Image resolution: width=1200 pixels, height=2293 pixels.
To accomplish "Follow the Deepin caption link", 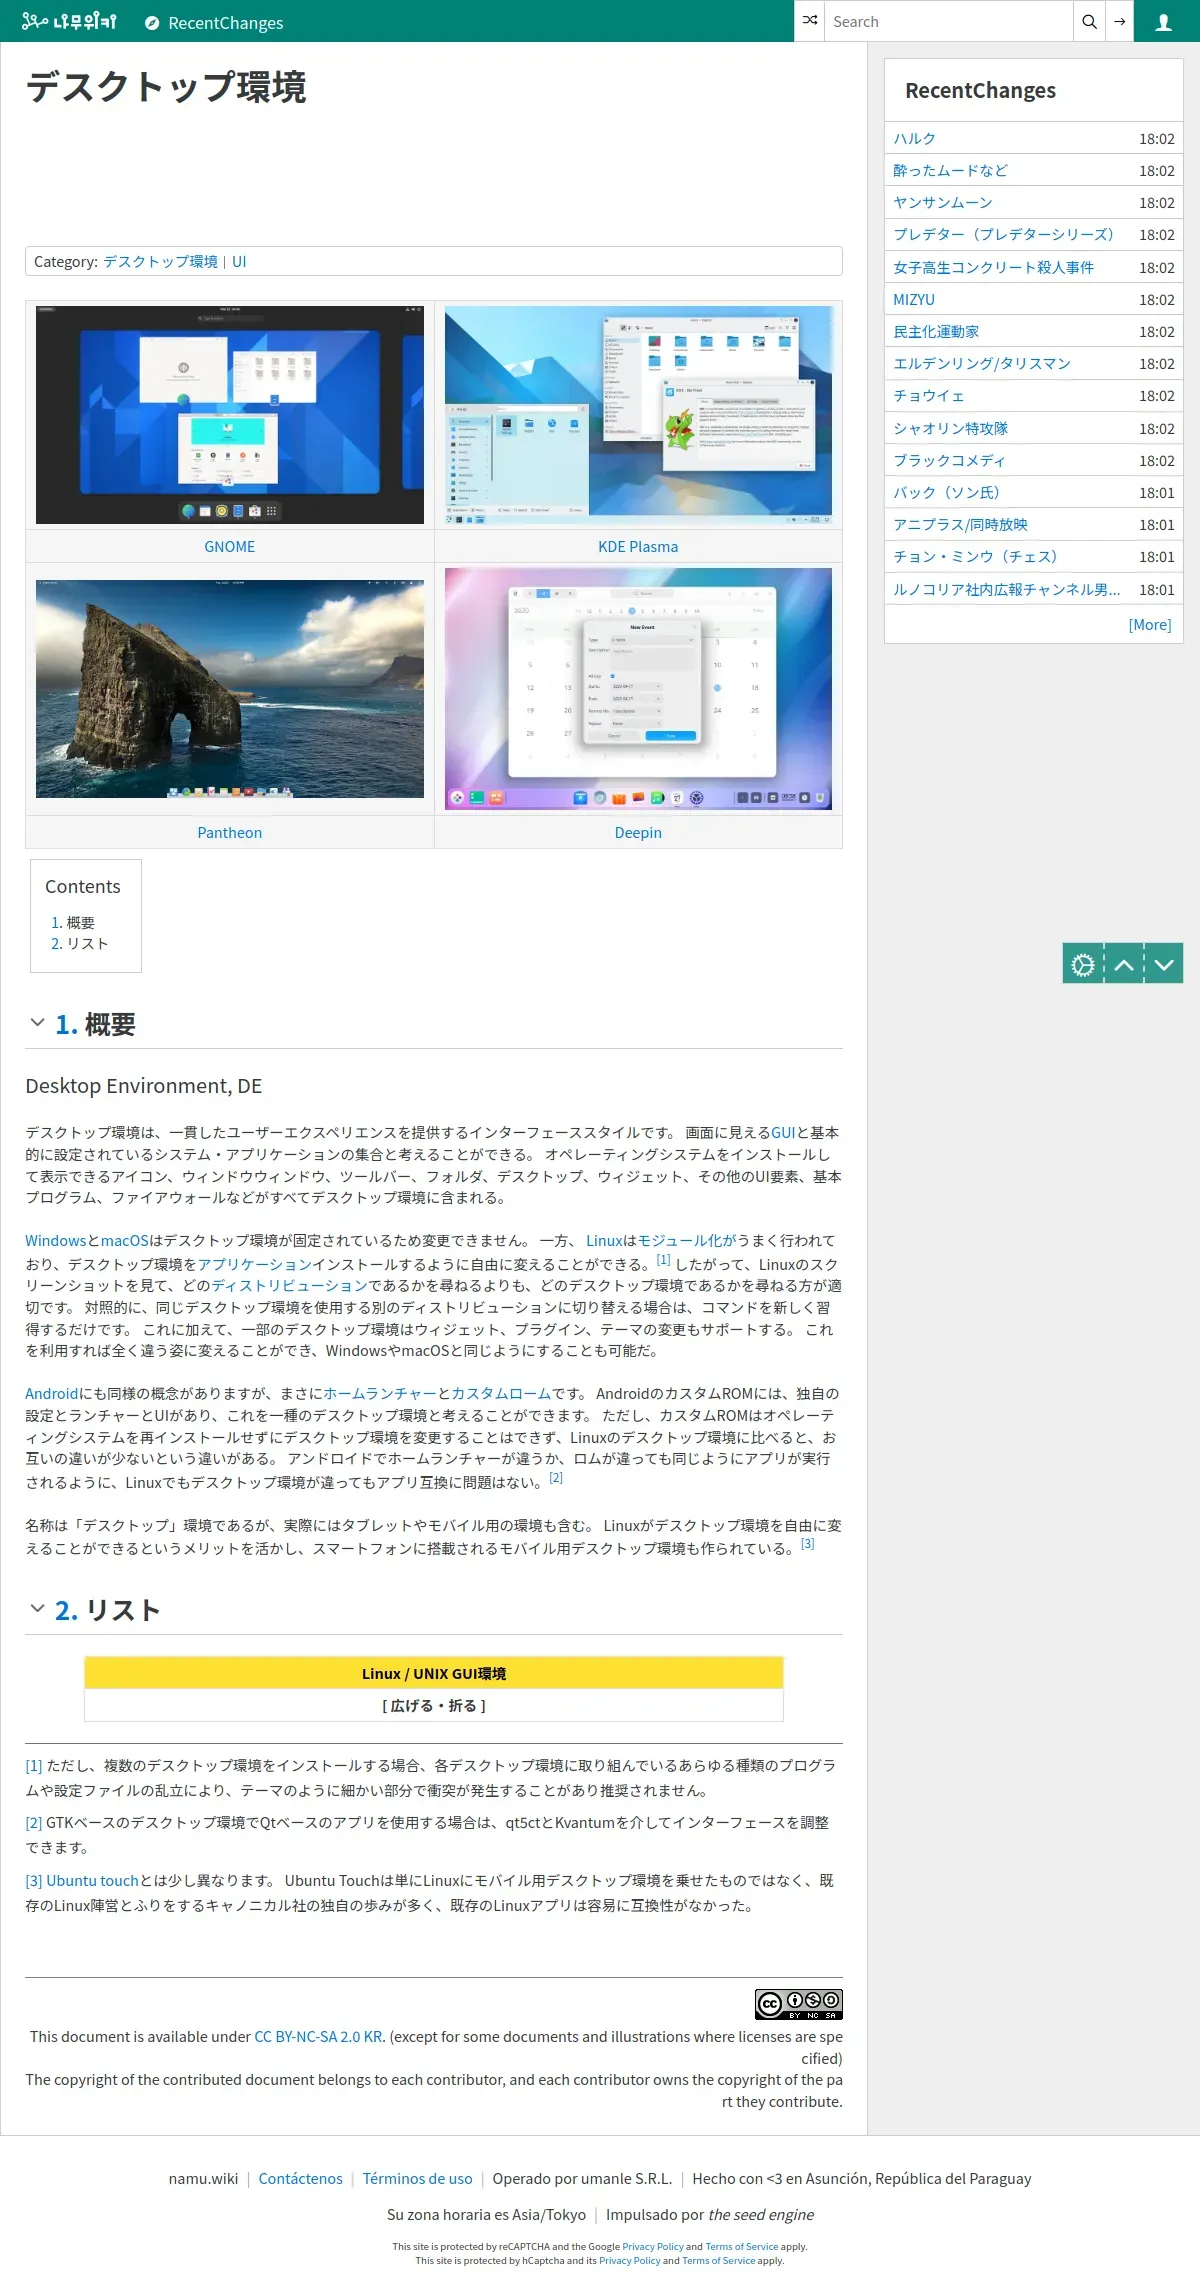I will point(638,833).
